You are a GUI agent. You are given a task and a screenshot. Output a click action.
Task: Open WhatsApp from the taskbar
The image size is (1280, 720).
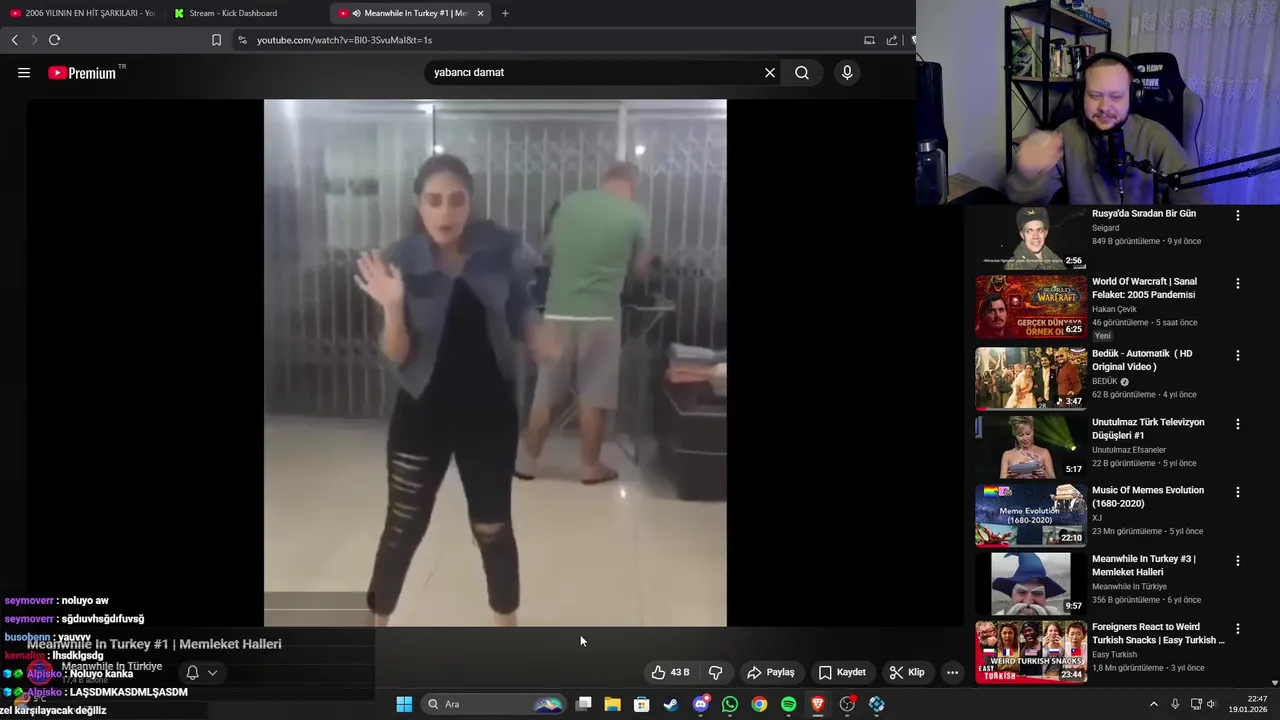(730, 704)
